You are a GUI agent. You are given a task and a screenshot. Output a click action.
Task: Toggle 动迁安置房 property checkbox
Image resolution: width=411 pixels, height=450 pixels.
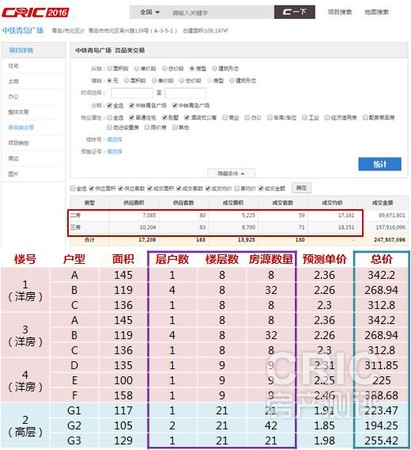point(110,127)
